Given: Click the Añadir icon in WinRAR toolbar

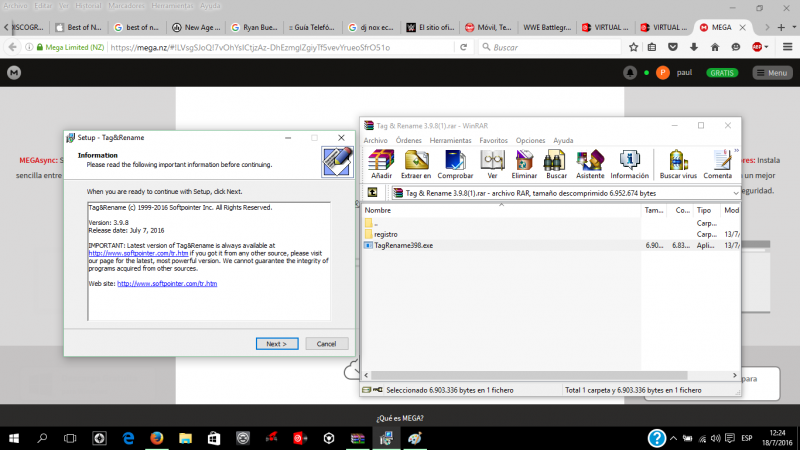Looking at the screenshot, I should point(381,164).
